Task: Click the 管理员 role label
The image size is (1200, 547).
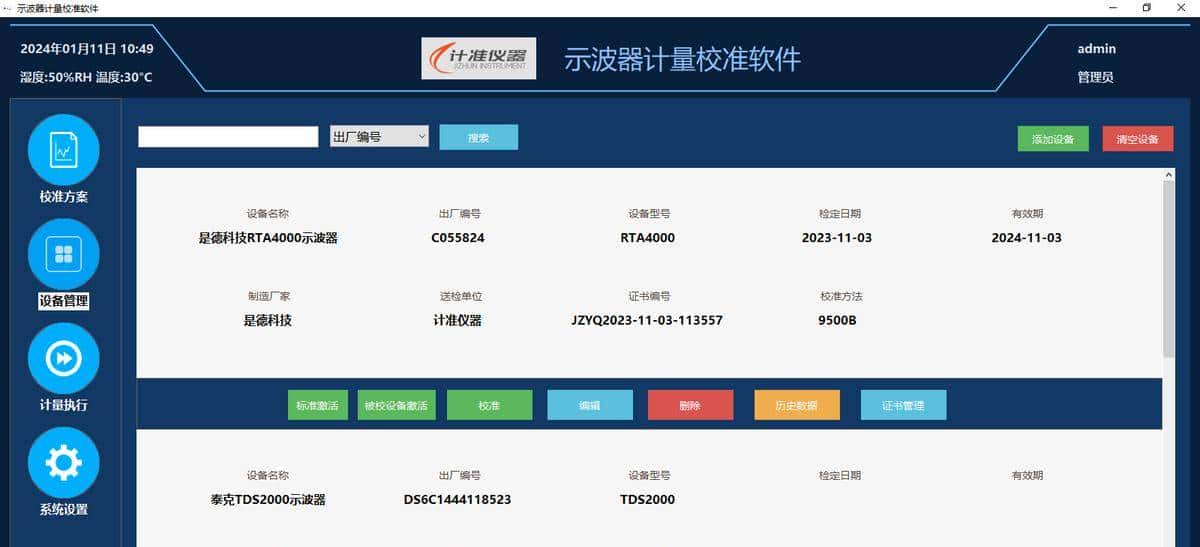Action: (1096, 77)
